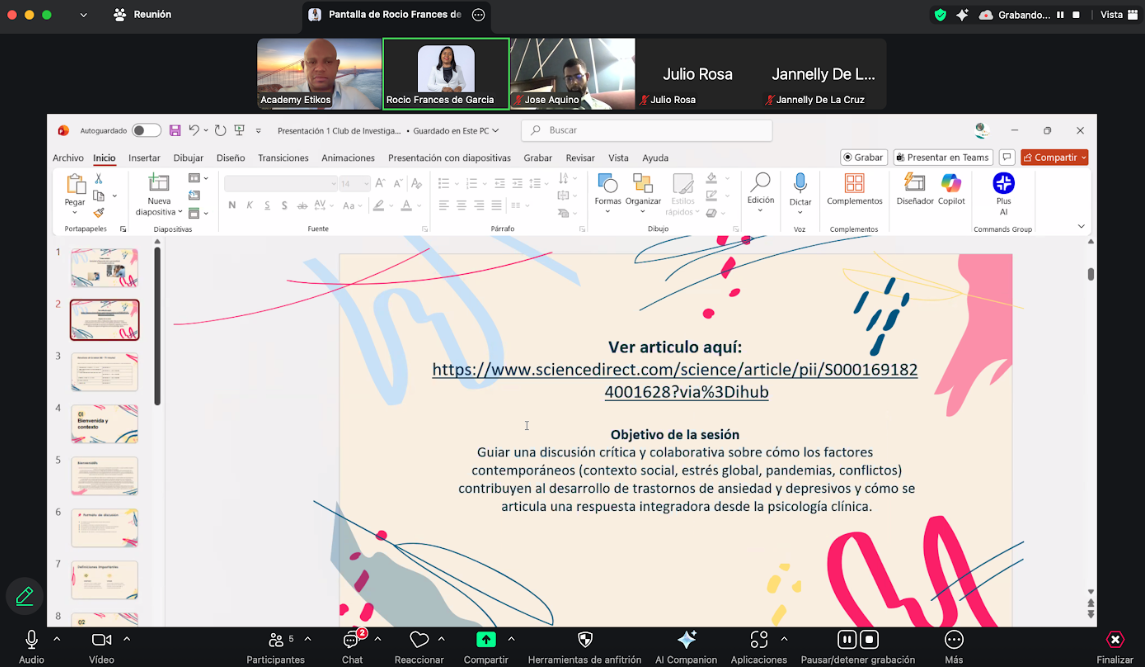
Task: Expand the audio options chevron
Action: click(x=57, y=639)
